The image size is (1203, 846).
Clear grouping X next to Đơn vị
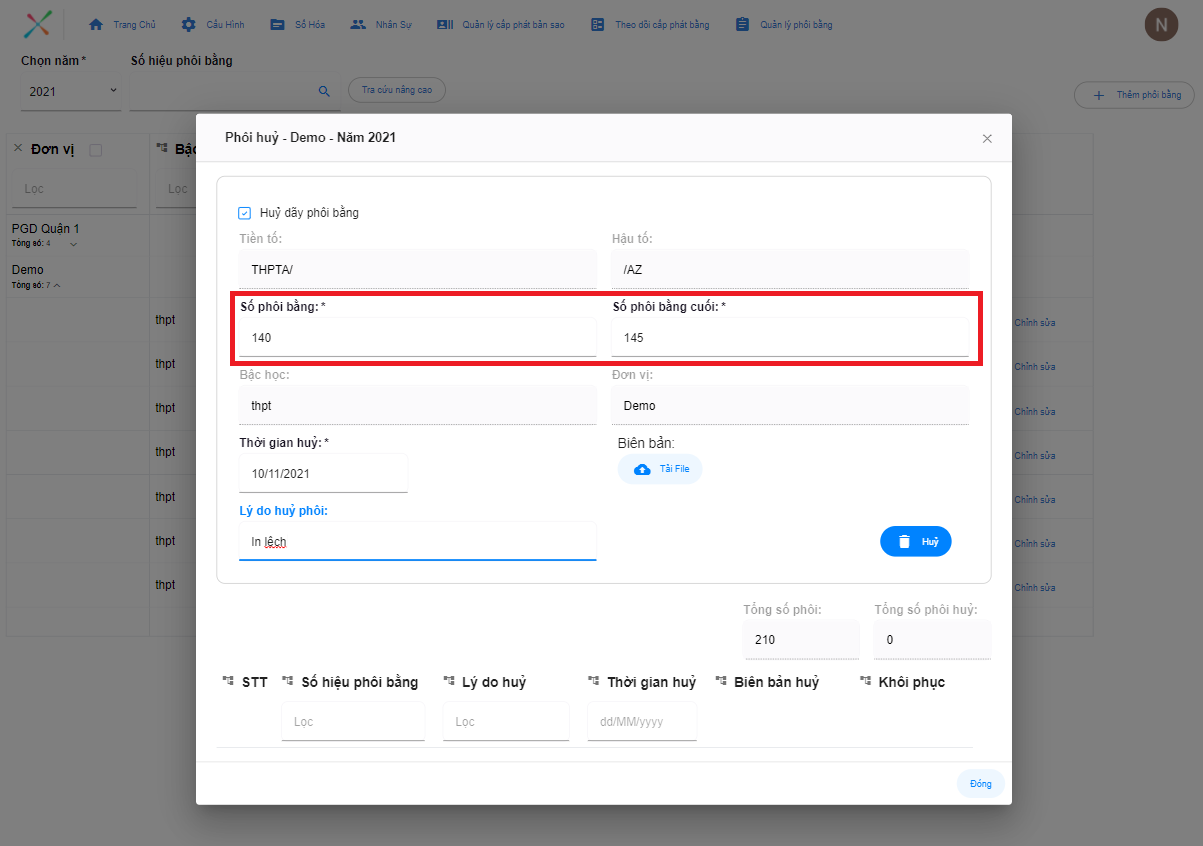coord(17,149)
